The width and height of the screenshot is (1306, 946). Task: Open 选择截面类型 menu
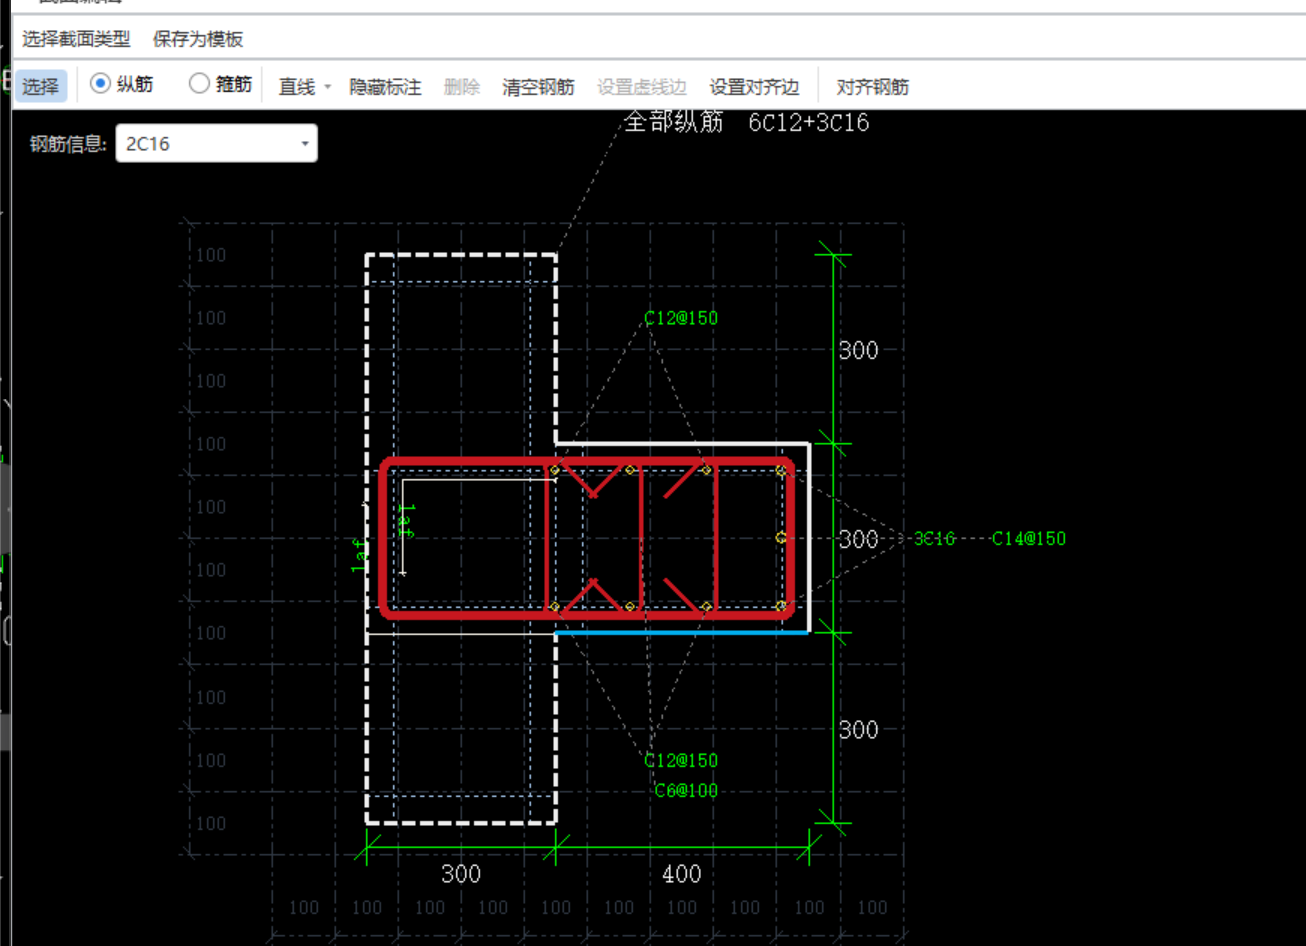pos(76,39)
